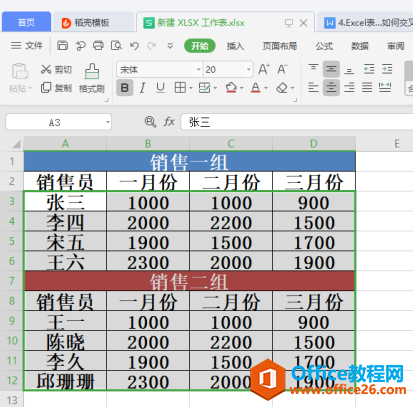Click the distributed alignment icon
Image resolution: width=413 pixels, height=407 pixels.
click(385, 88)
